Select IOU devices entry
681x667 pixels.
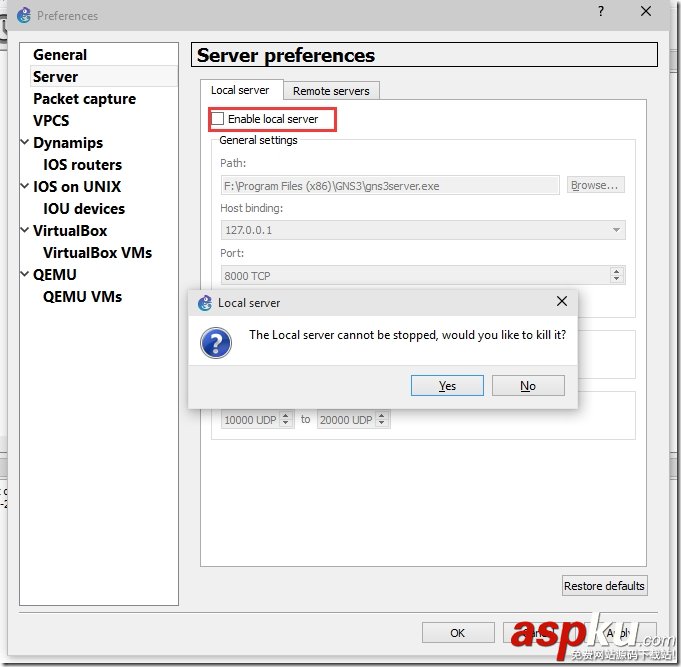tap(84, 208)
